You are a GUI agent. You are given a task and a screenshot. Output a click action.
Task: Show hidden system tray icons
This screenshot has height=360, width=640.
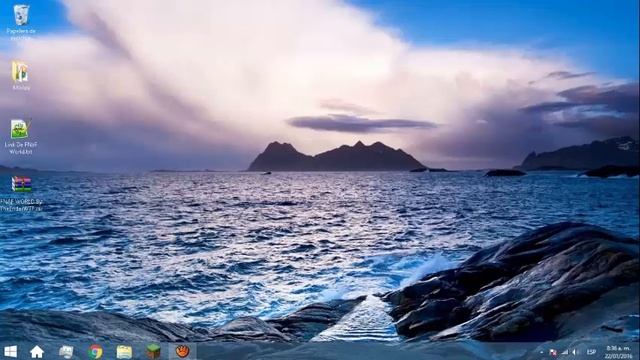[x=542, y=352]
